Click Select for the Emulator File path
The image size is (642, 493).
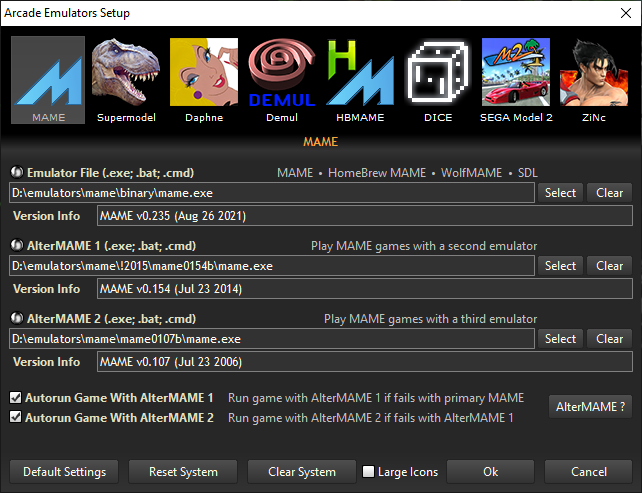[x=560, y=193]
